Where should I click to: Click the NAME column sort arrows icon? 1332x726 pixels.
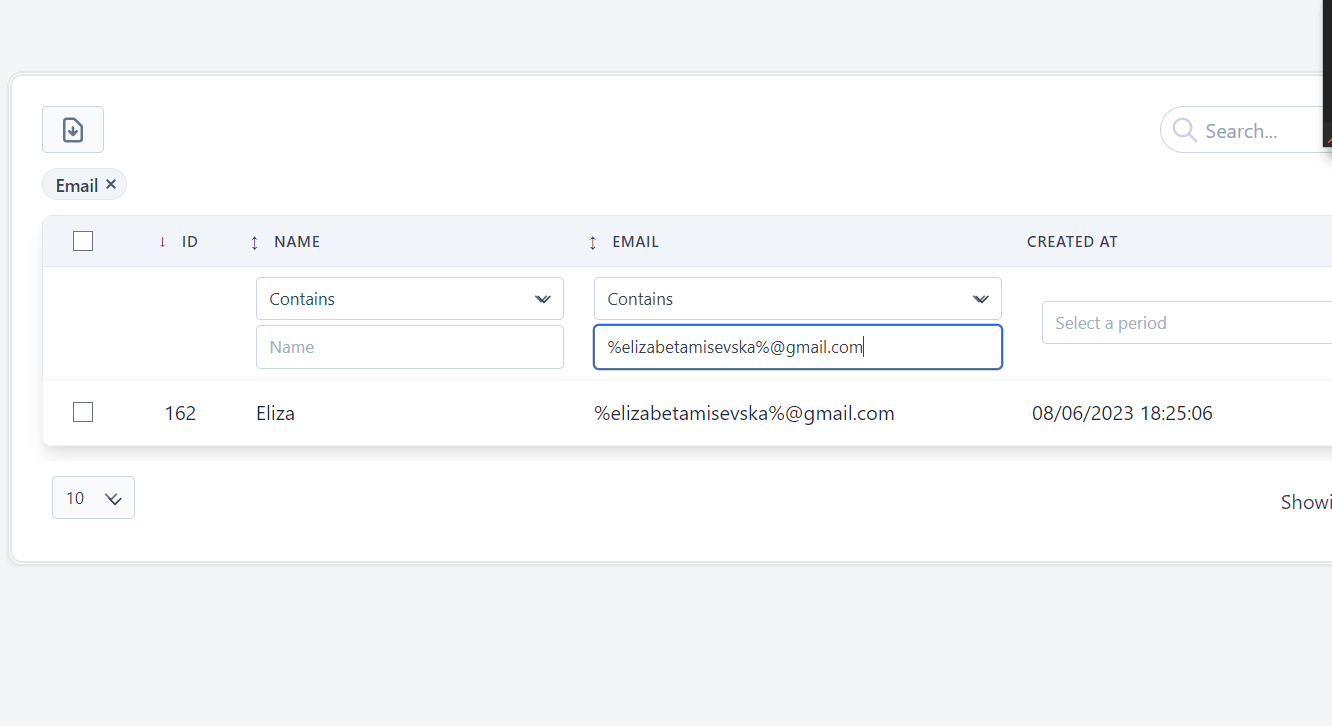254,242
